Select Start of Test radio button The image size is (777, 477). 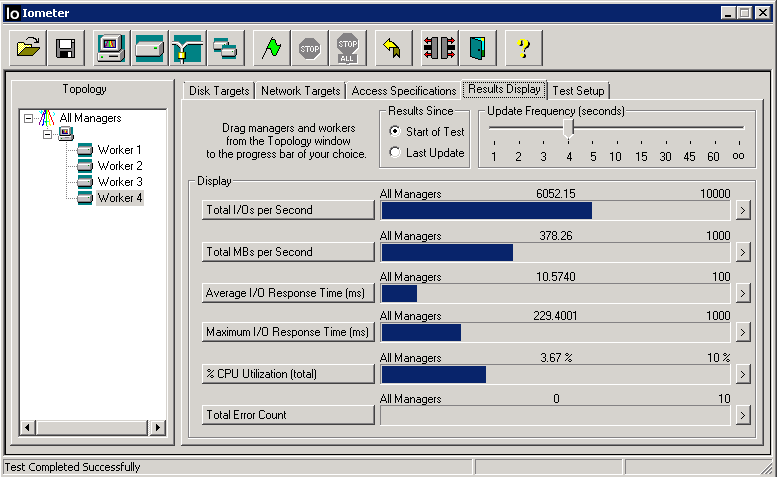pos(395,131)
